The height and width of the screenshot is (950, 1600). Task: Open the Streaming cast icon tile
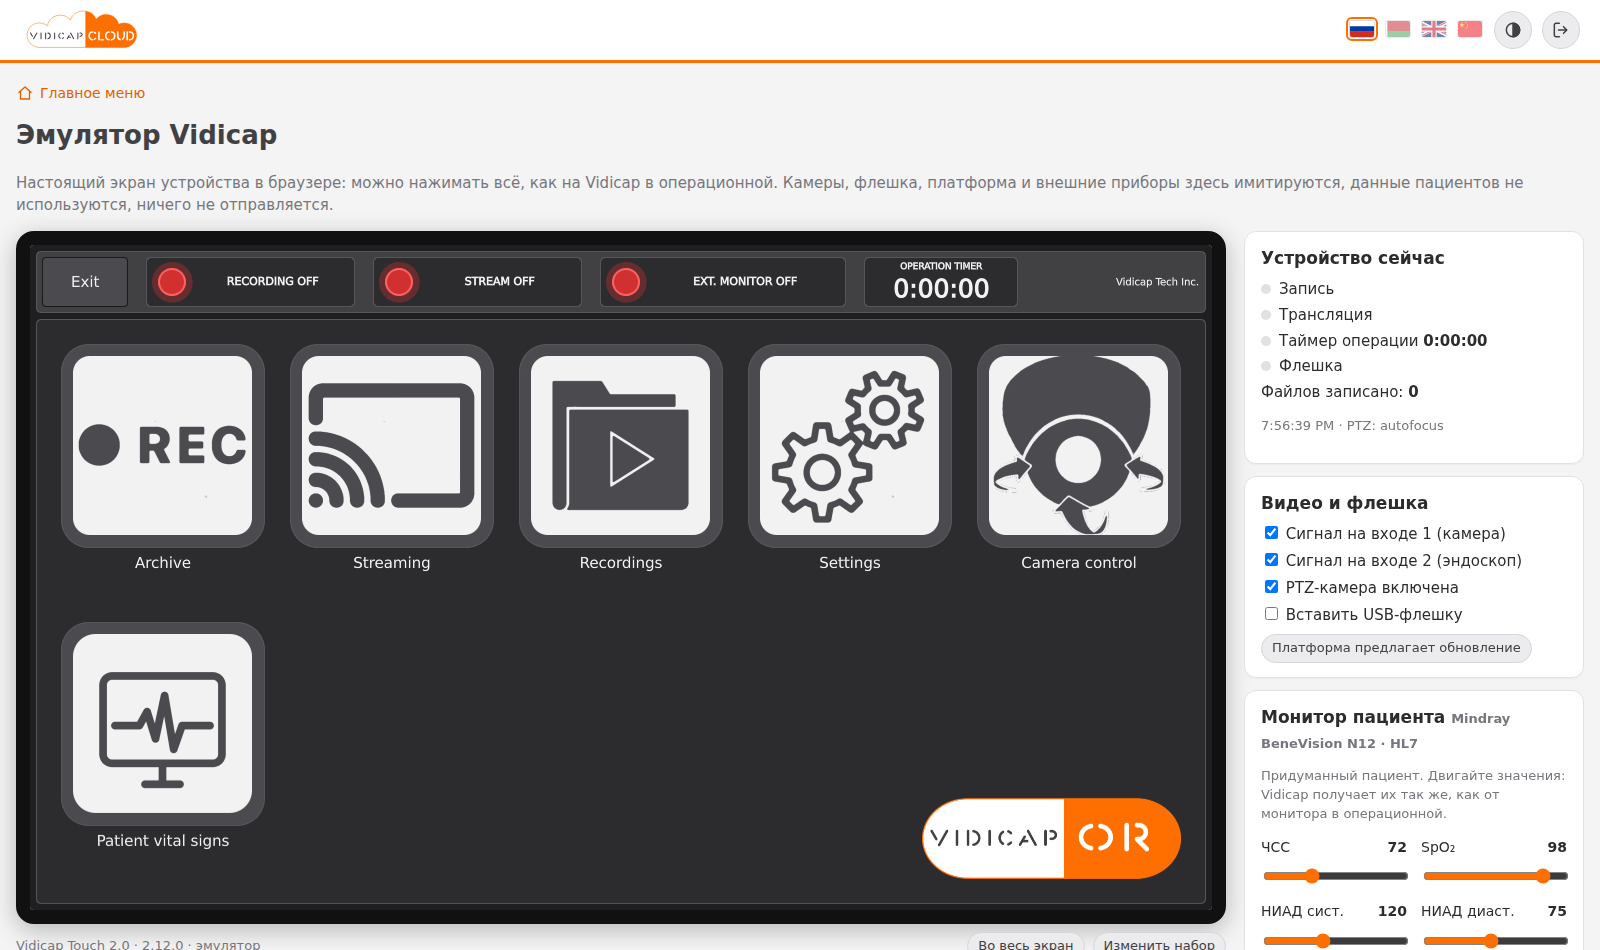pos(392,446)
